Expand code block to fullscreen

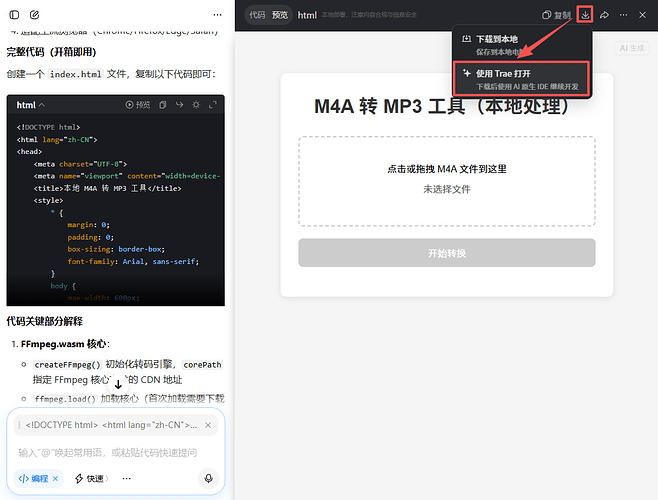point(212,105)
